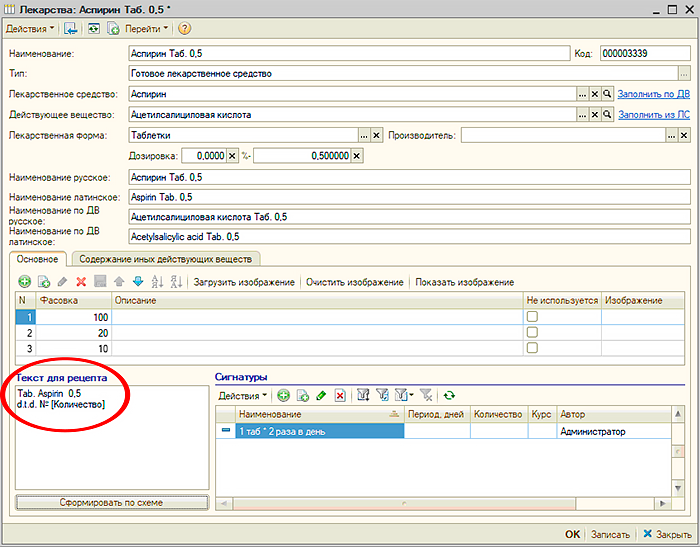Open the Перейти dropdown menu
700x547 pixels.
point(147,29)
